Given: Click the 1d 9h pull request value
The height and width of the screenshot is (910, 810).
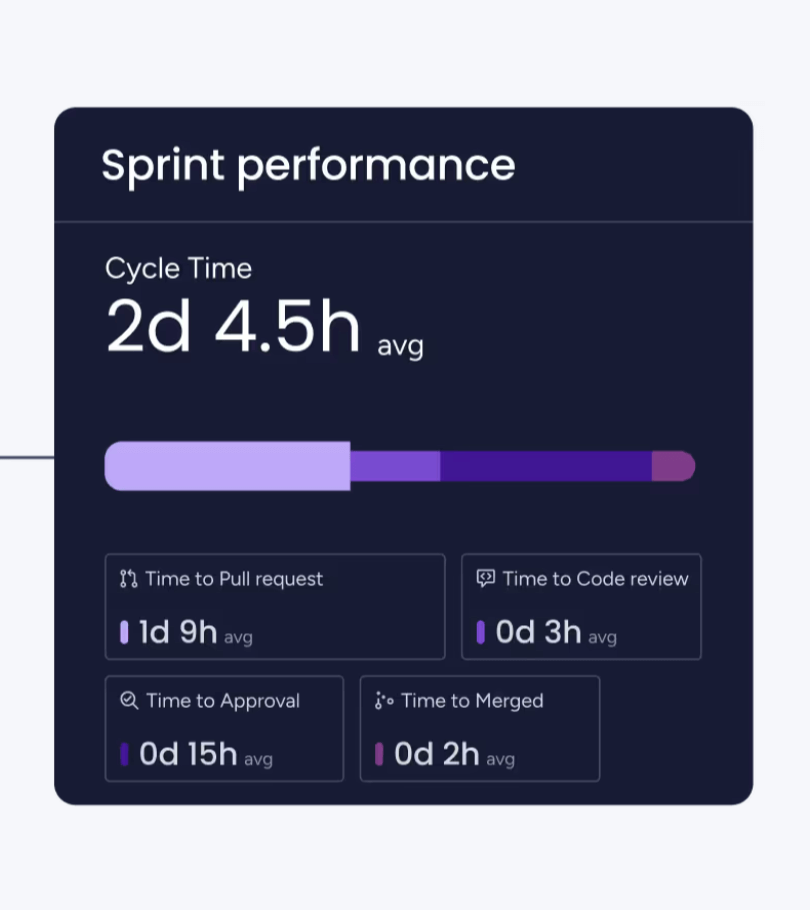Looking at the screenshot, I should (x=178, y=633).
